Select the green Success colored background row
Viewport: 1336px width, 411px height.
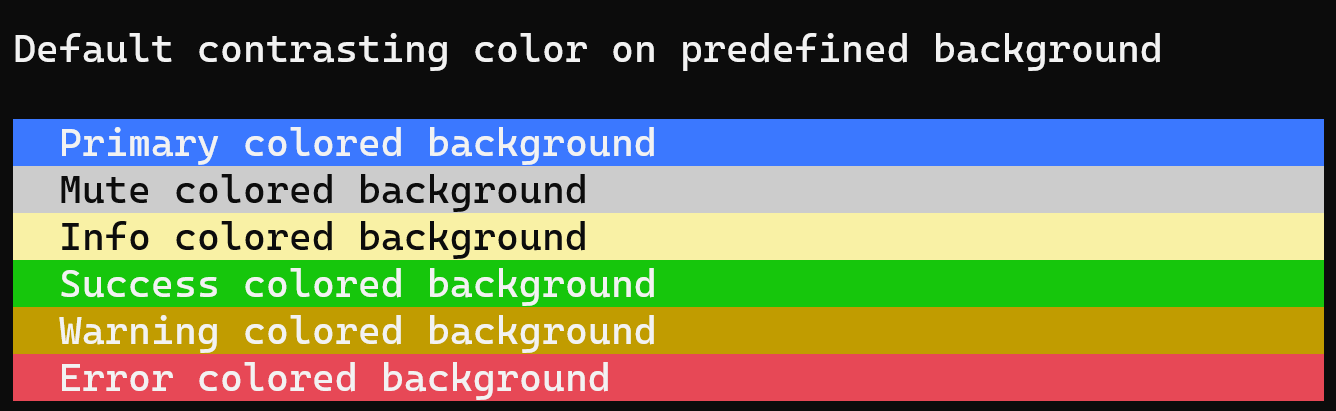pyautogui.click(x=668, y=284)
